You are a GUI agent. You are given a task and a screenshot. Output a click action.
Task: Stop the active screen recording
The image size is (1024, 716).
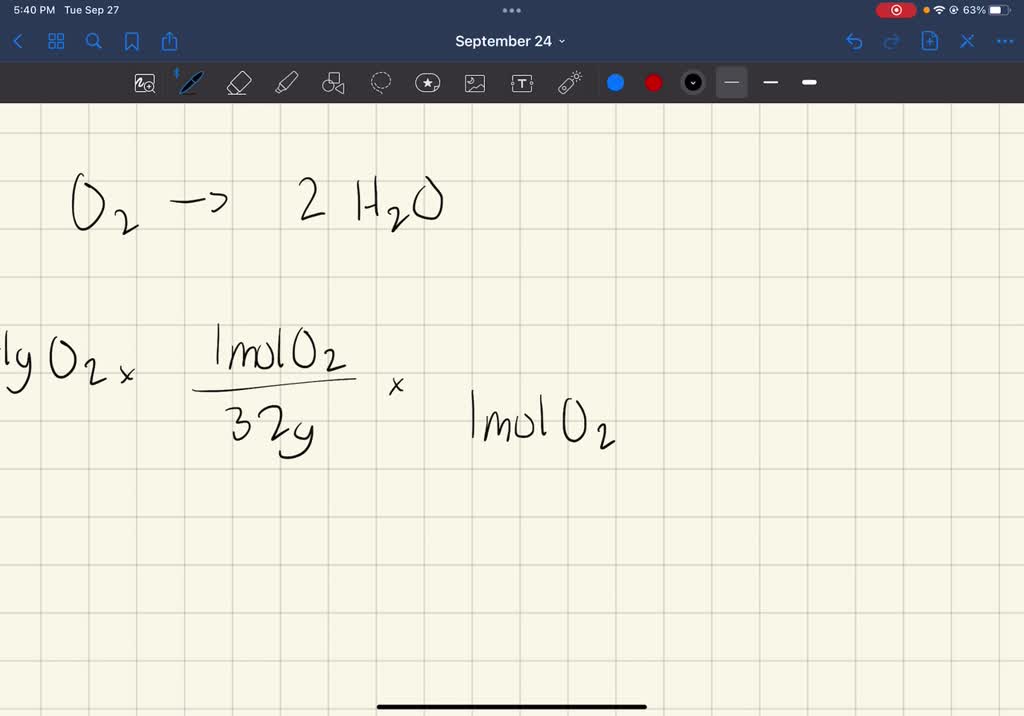pyautogui.click(x=895, y=10)
